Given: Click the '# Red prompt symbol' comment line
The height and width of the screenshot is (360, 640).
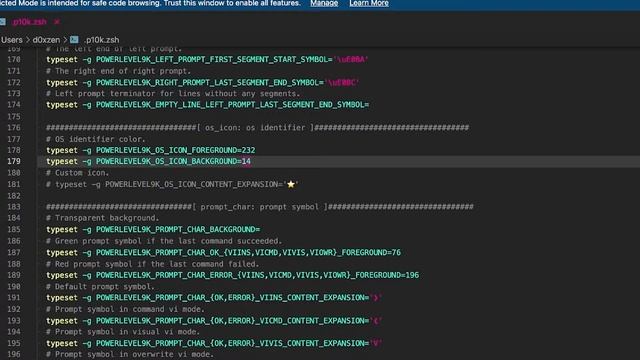Looking at the screenshot, I should [x=153, y=264].
